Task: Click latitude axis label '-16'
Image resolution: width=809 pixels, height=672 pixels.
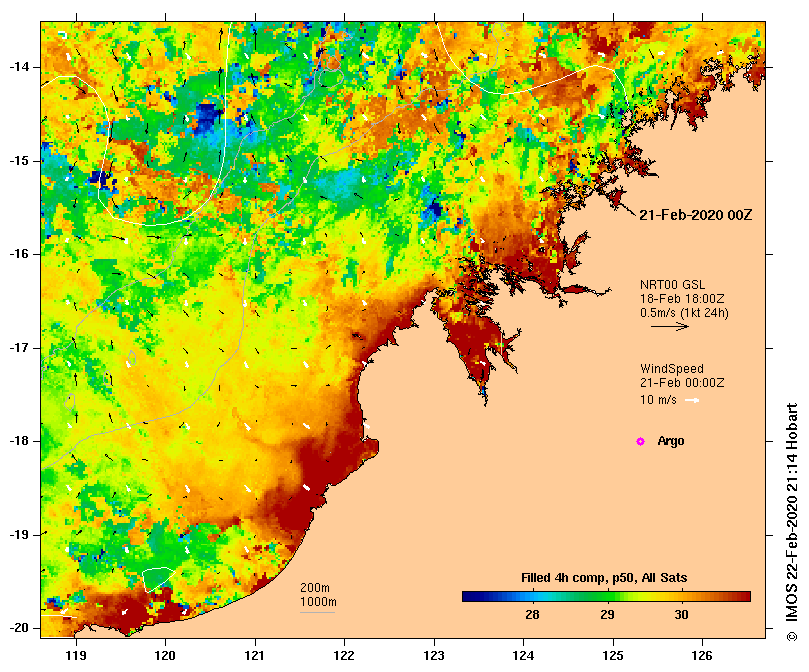Action: 19,254
